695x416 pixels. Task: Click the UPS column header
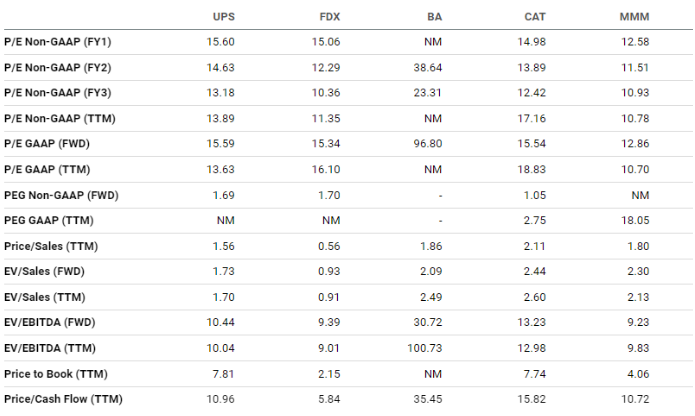[x=224, y=17]
